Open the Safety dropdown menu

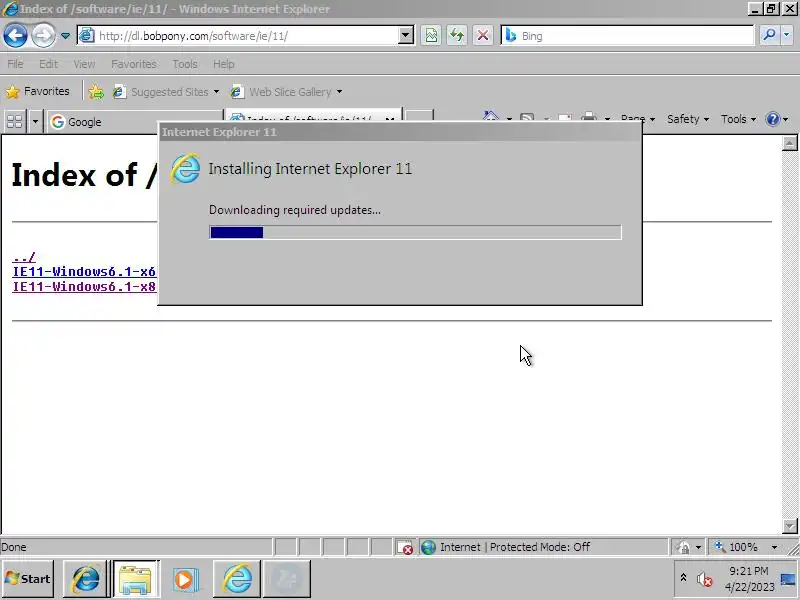pyautogui.click(x=688, y=119)
